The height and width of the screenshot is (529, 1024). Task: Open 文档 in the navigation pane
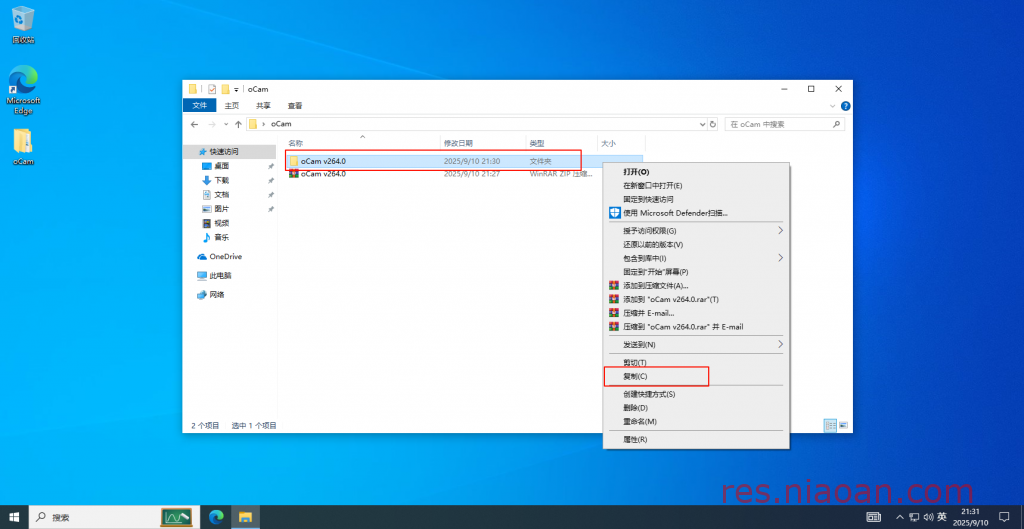(x=221, y=195)
